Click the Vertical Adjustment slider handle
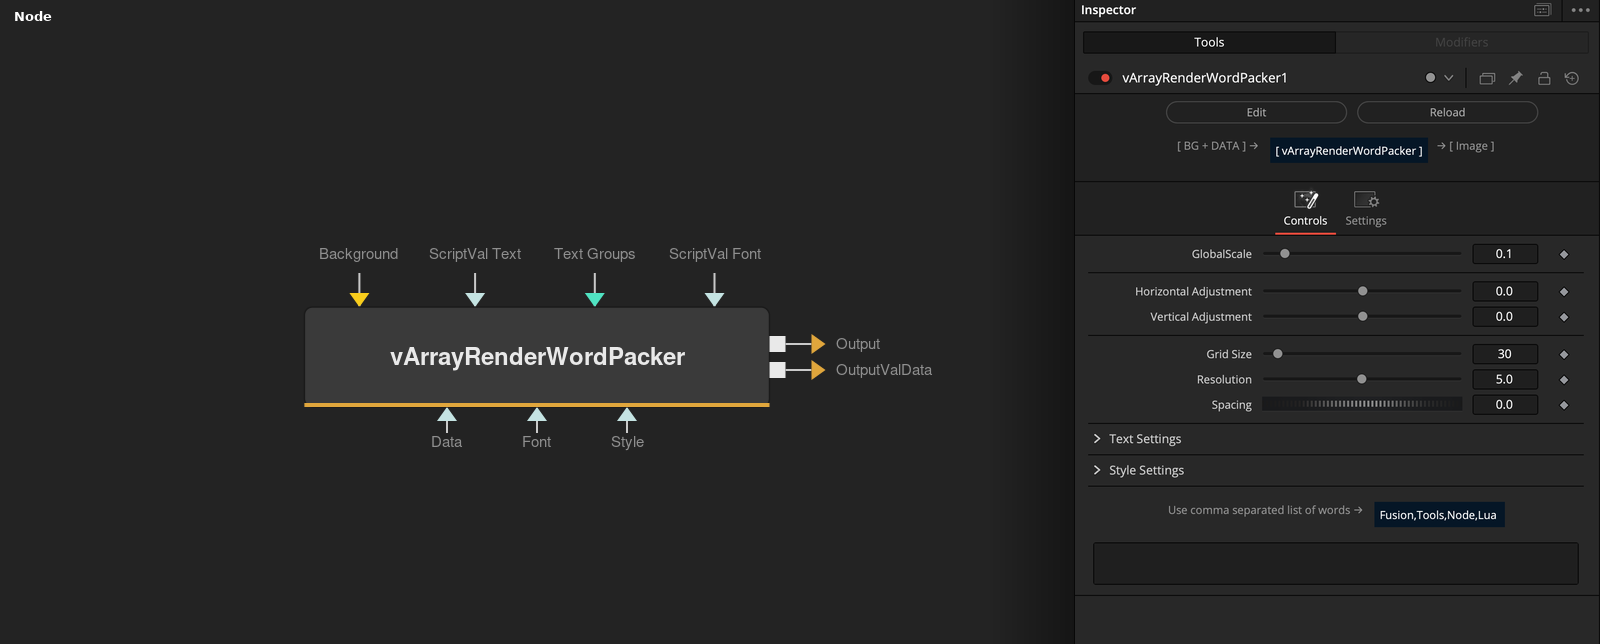 (x=1362, y=316)
